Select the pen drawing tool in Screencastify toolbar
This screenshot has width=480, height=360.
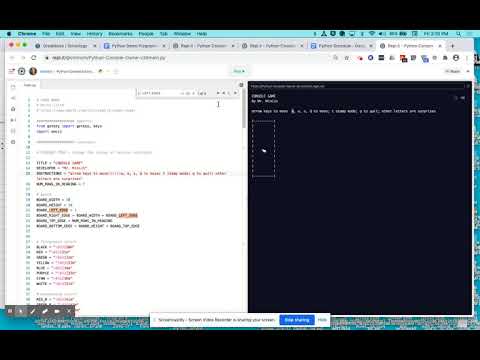(33, 311)
